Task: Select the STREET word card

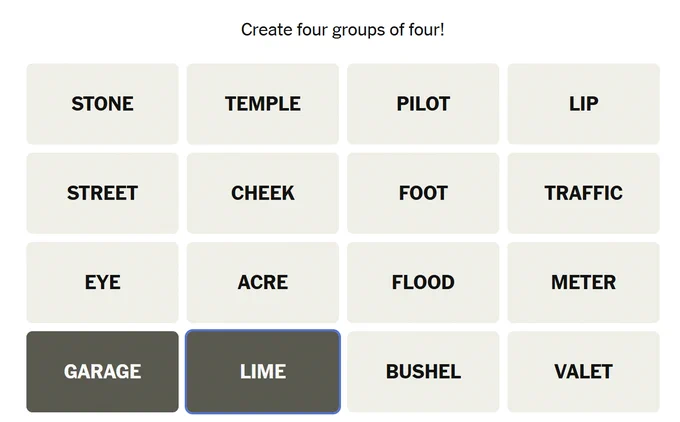Action: [102, 193]
